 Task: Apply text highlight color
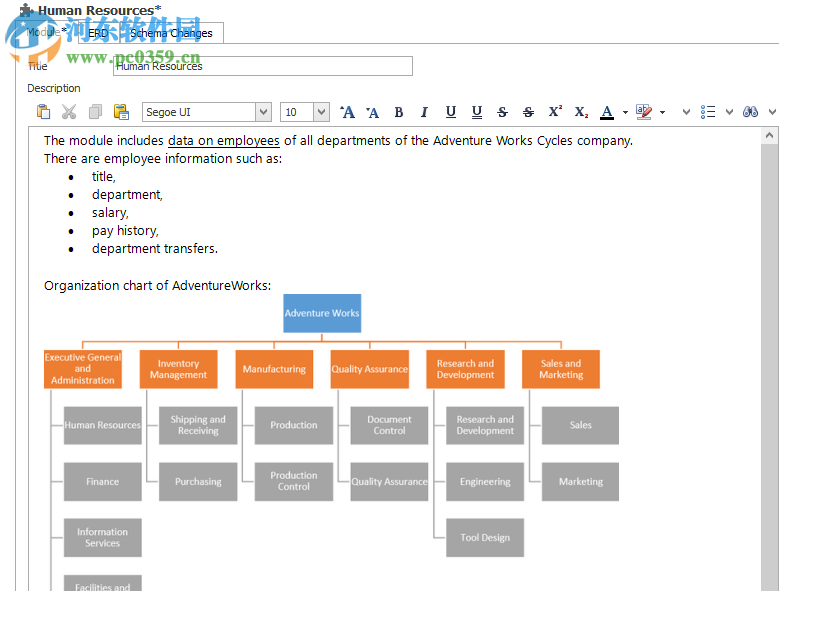(644, 112)
